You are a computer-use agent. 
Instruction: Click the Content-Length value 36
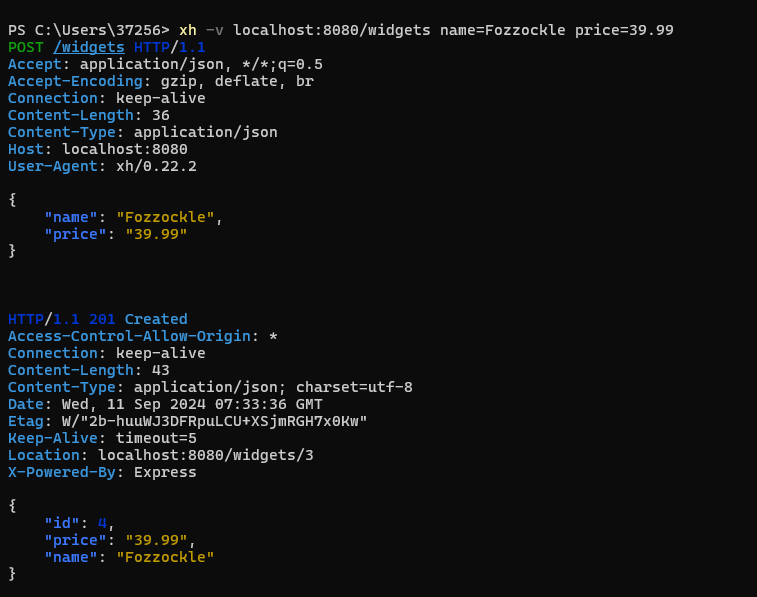[x=161, y=115]
